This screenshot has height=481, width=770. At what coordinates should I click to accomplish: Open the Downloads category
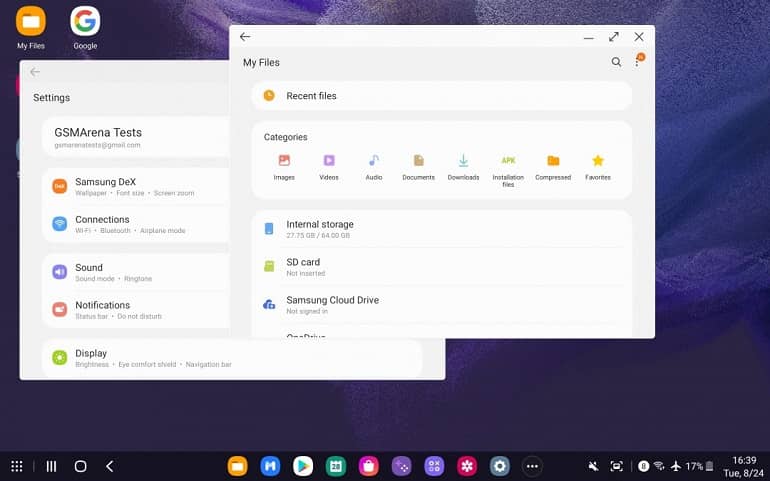463,167
